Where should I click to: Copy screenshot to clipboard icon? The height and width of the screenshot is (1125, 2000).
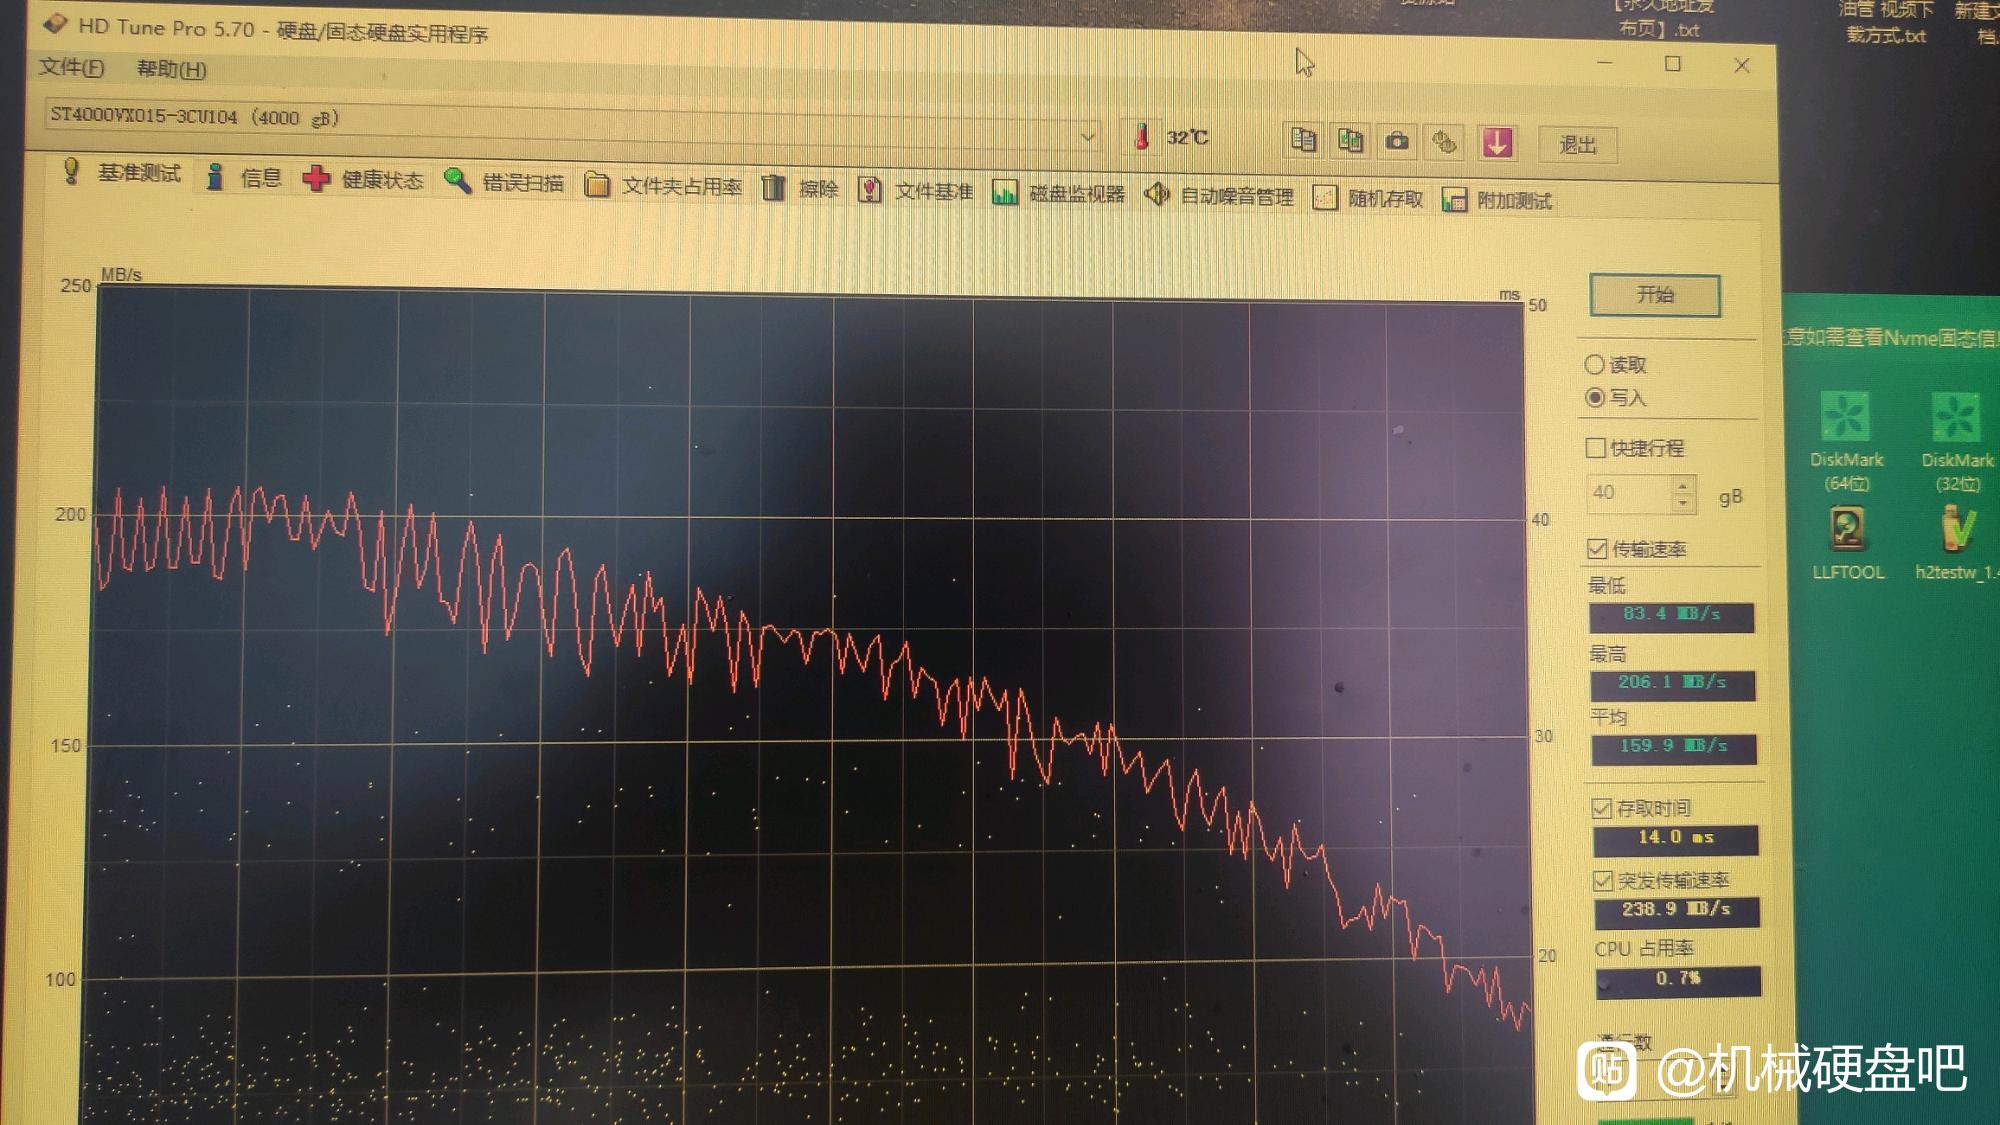pyautogui.click(x=1350, y=141)
